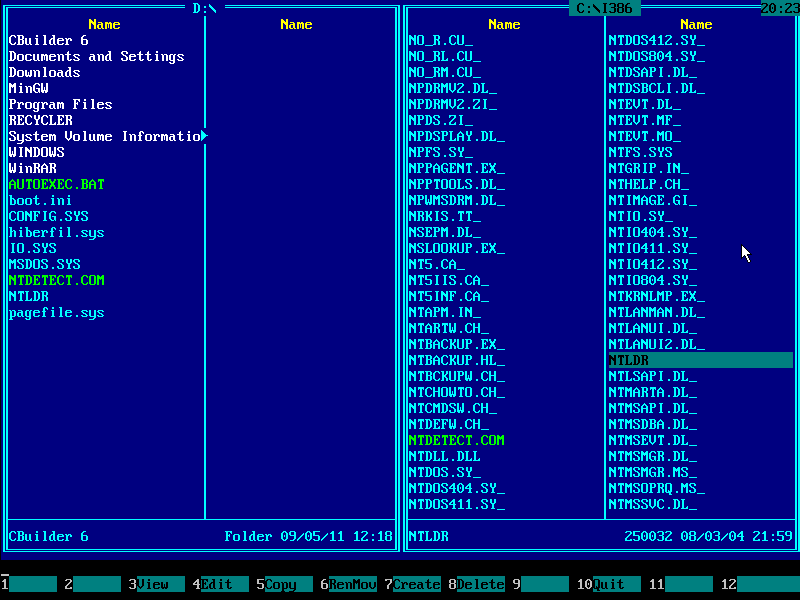
Task: Select AUTOEXEC.BAT in the D: panel
Action: tap(57, 184)
